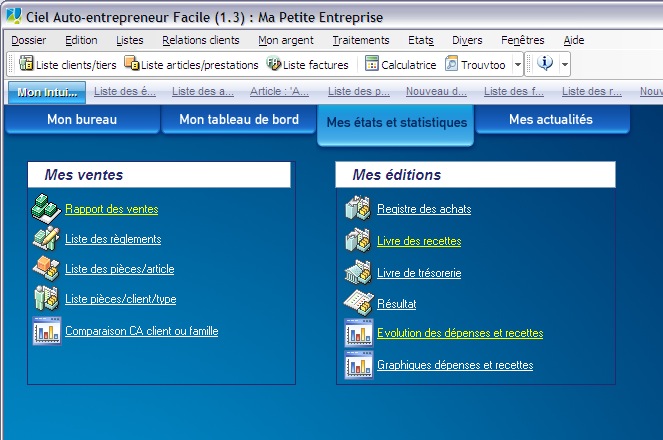This screenshot has height=440, width=663.
Task: Click the Registre des achats icon
Action: [x=358, y=208]
